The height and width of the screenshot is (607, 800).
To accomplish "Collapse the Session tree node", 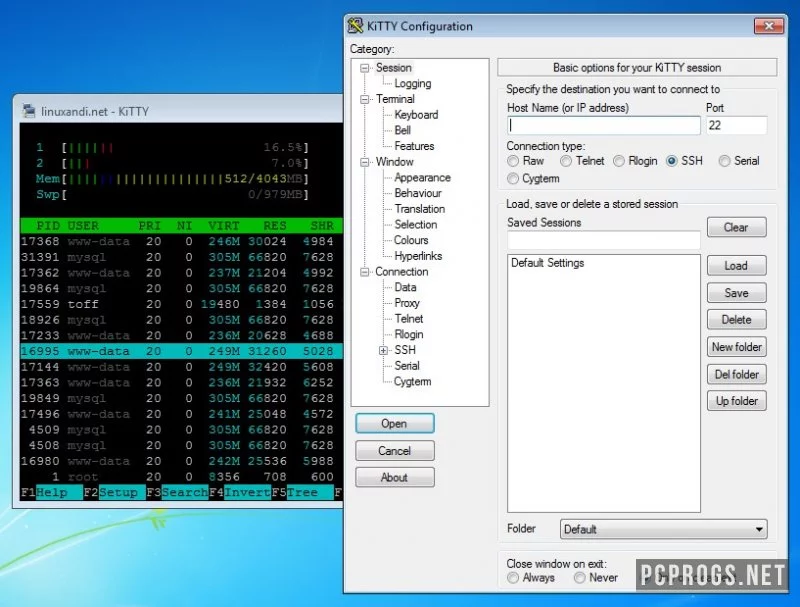I will coord(364,68).
